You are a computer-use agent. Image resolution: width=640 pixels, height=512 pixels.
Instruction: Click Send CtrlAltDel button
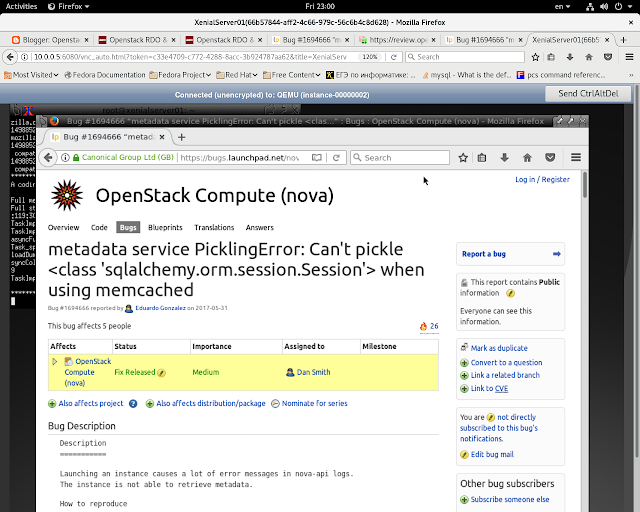[588, 93]
